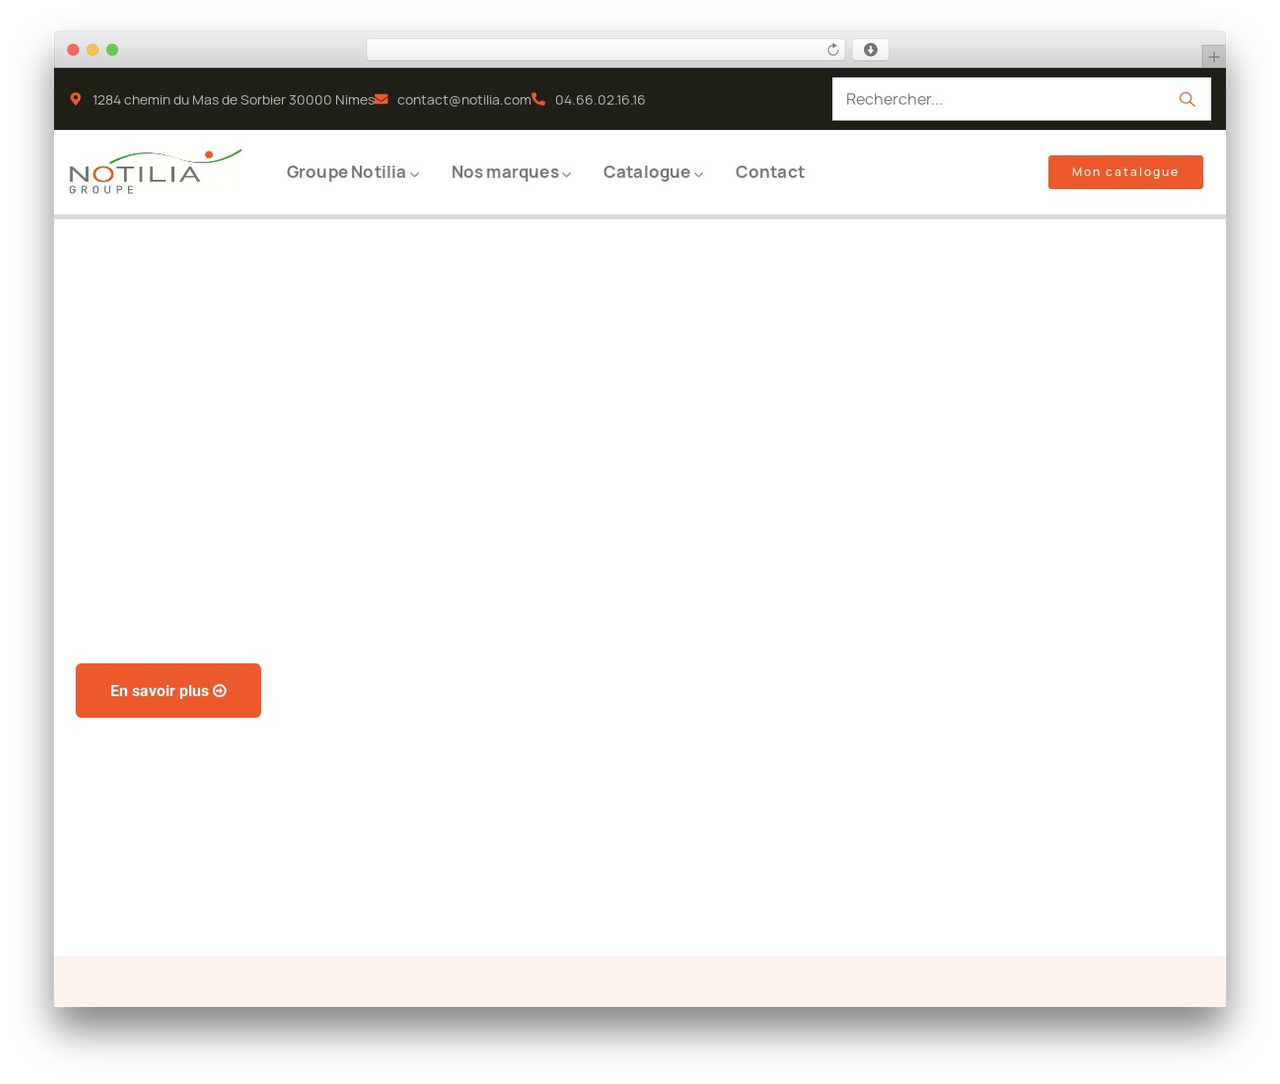Expand the Groupe Notilia dropdown menu

352,172
